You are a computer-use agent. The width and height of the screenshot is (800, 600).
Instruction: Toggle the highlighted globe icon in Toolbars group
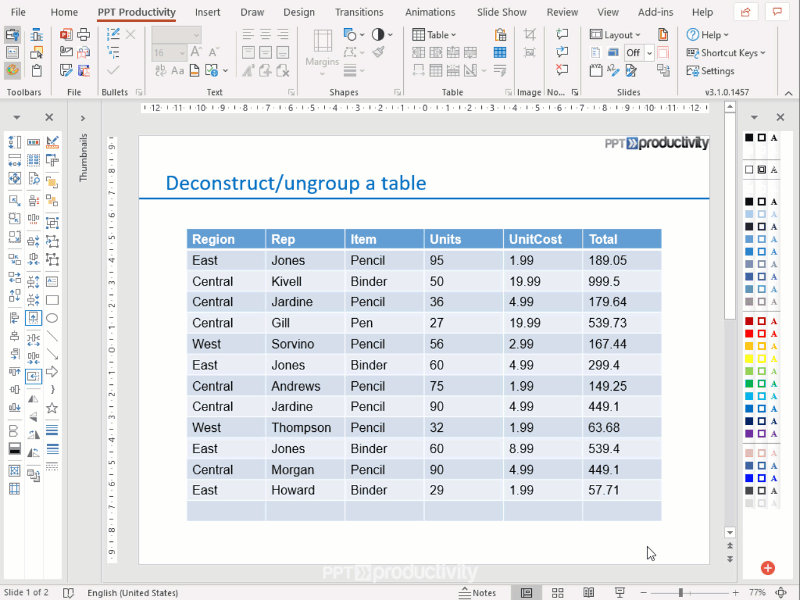[x=12, y=70]
